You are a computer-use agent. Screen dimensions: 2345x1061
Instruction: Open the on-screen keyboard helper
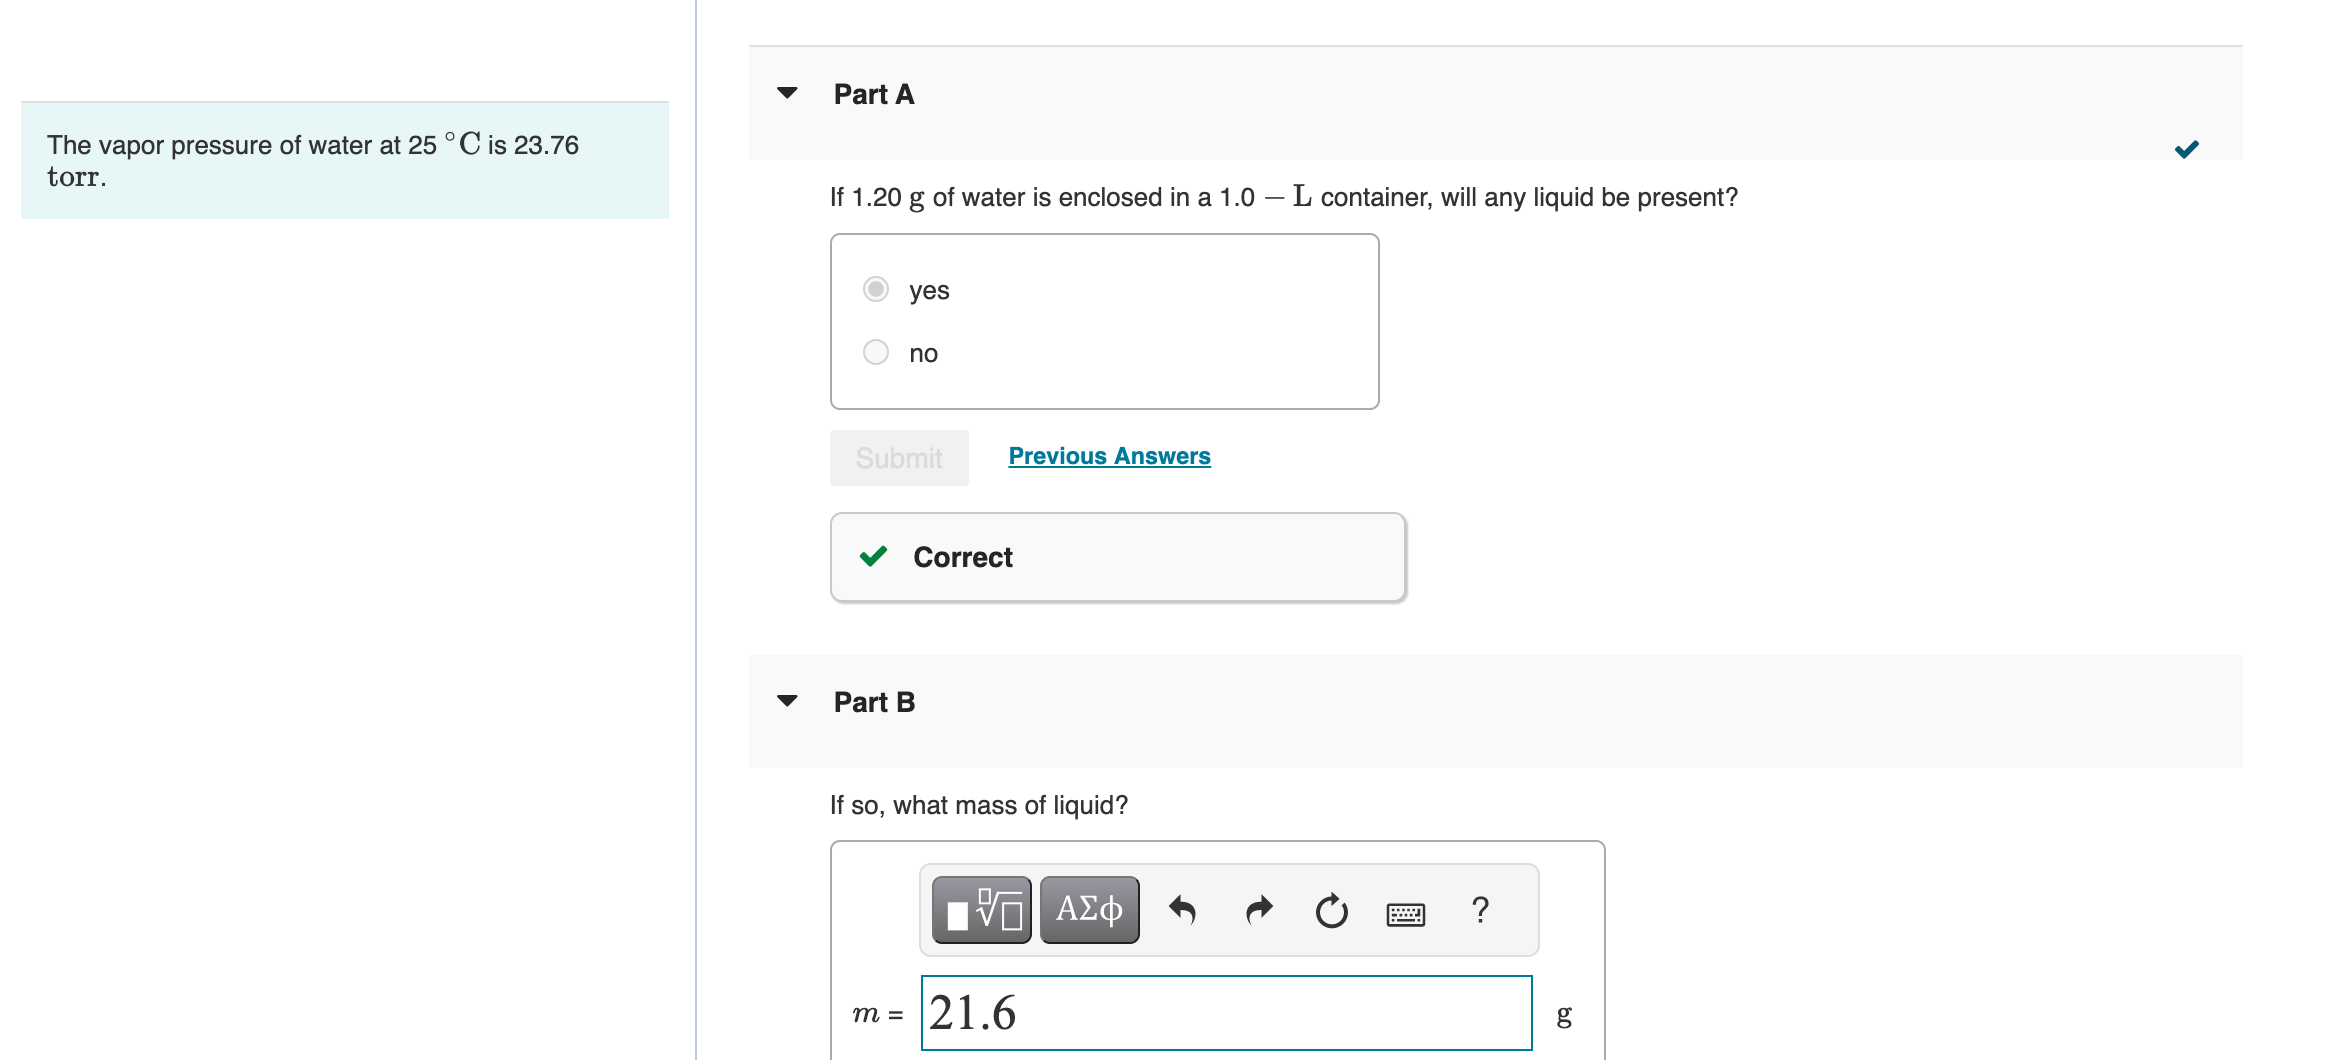(x=1405, y=912)
